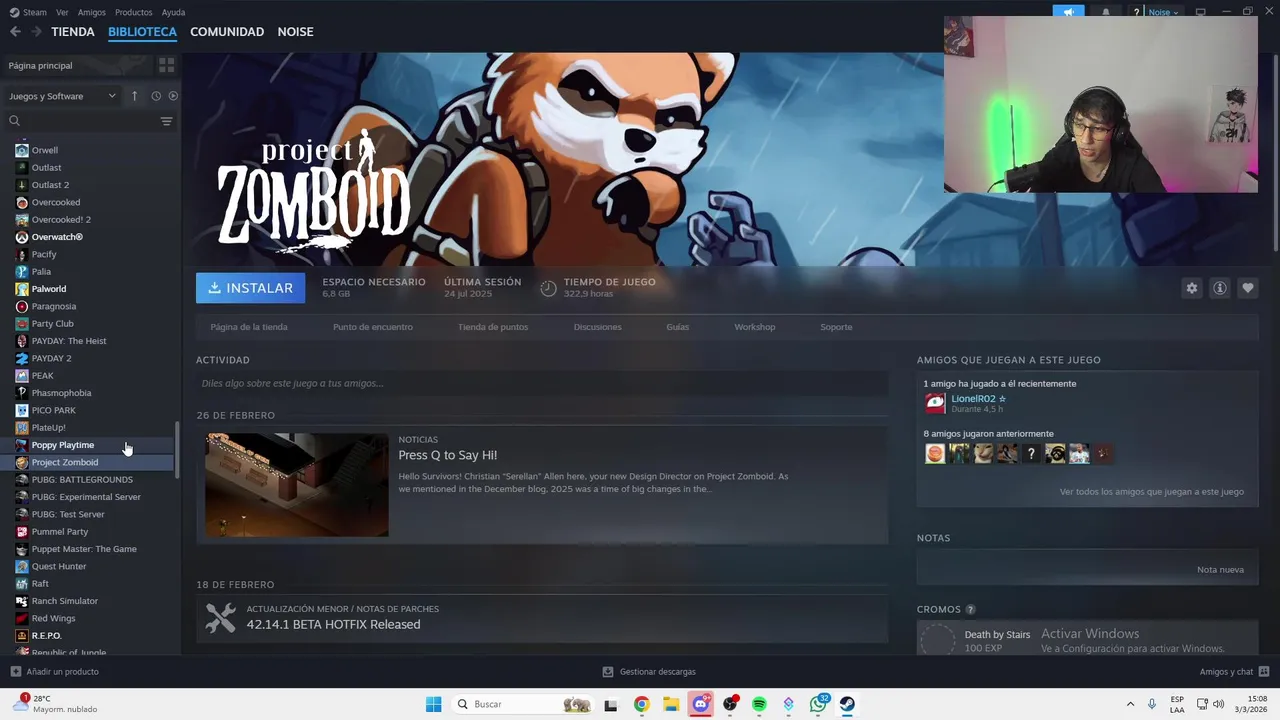This screenshot has height=720, width=1280.
Task: Open Chrome from taskbar
Action: click(641, 704)
